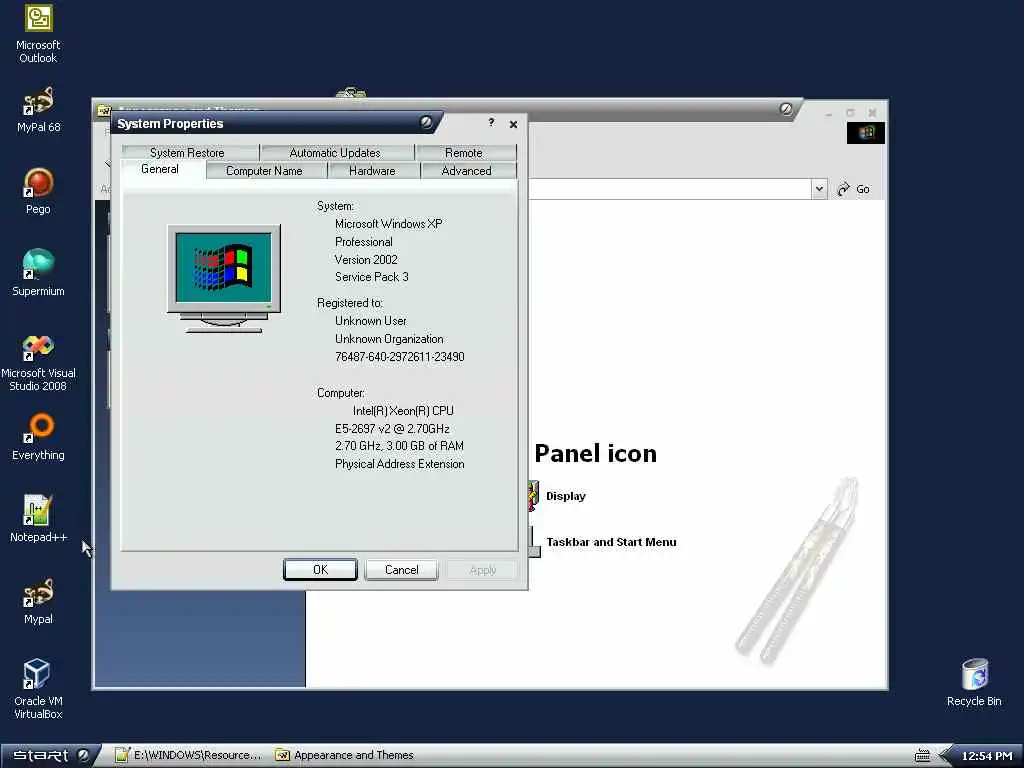Click the Unknown User text
This screenshot has height=768, width=1024.
coord(371,321)
